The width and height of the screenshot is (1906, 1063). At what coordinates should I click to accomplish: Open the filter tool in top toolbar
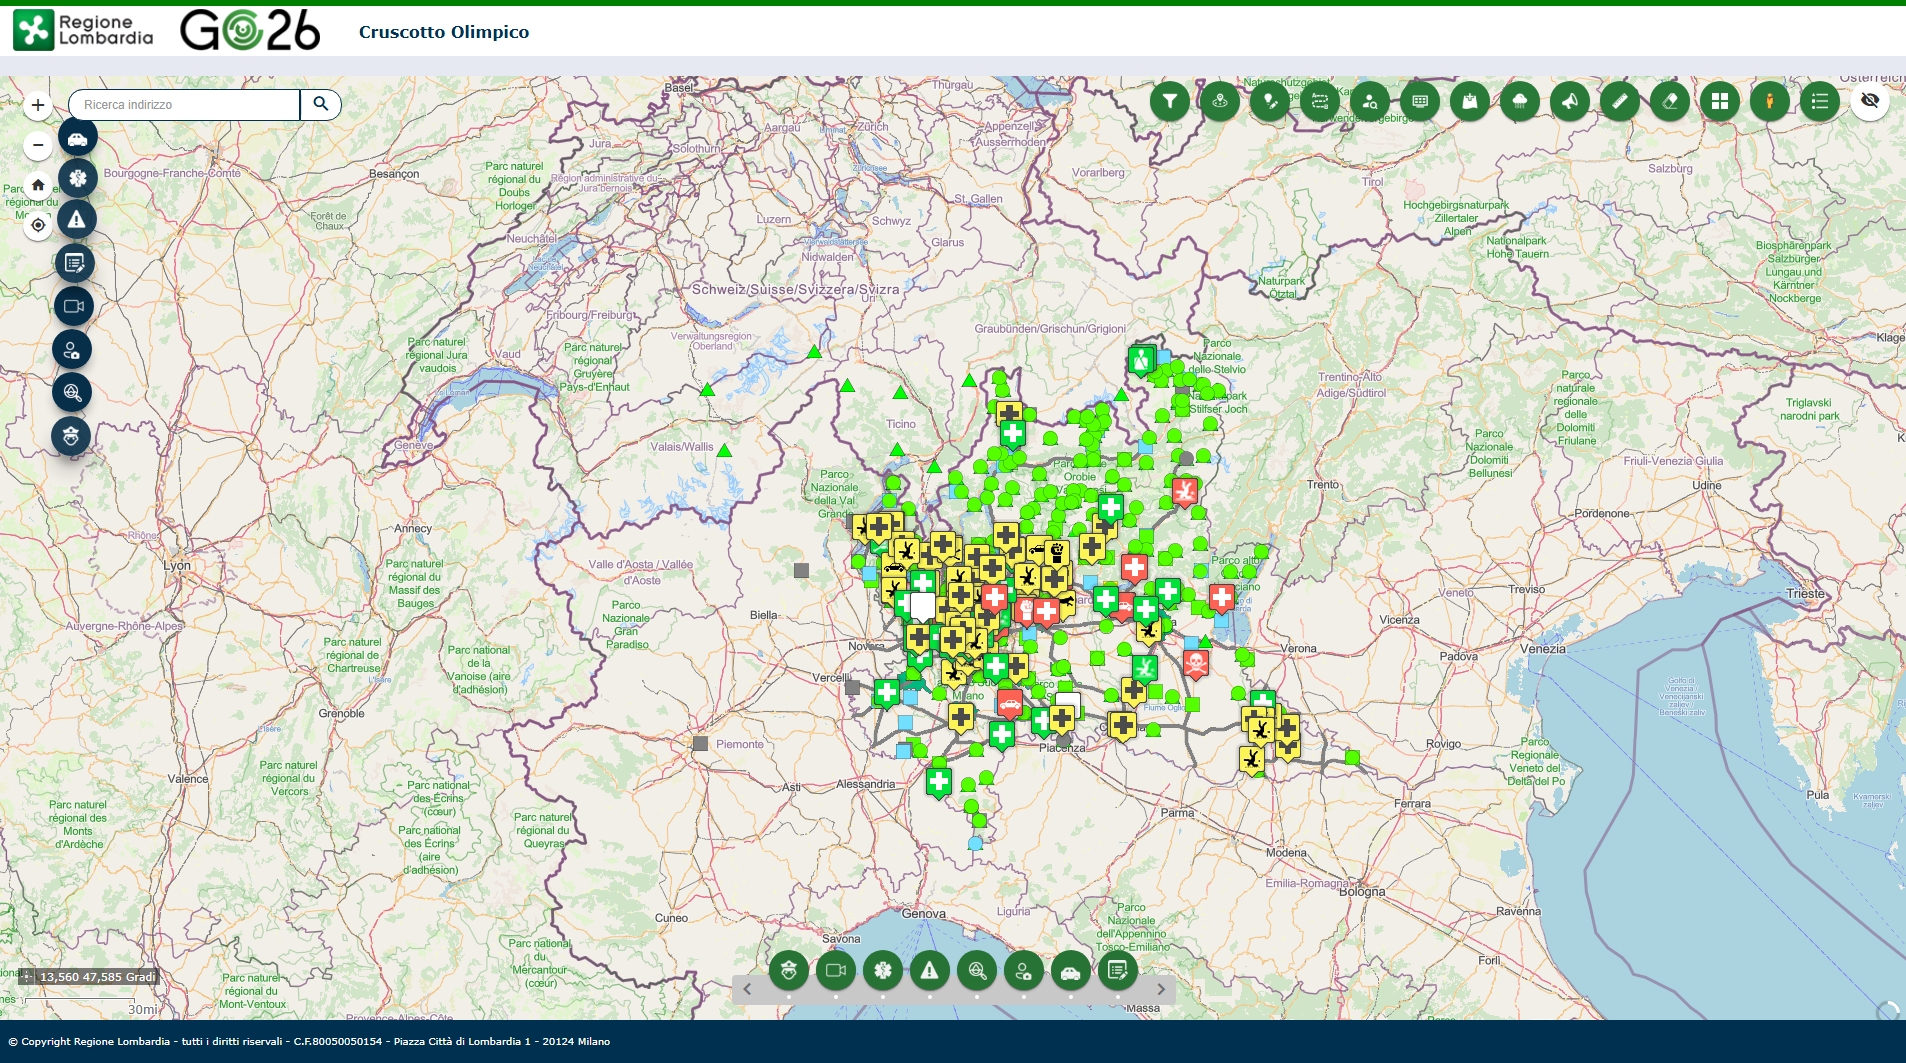(1169, 101)
